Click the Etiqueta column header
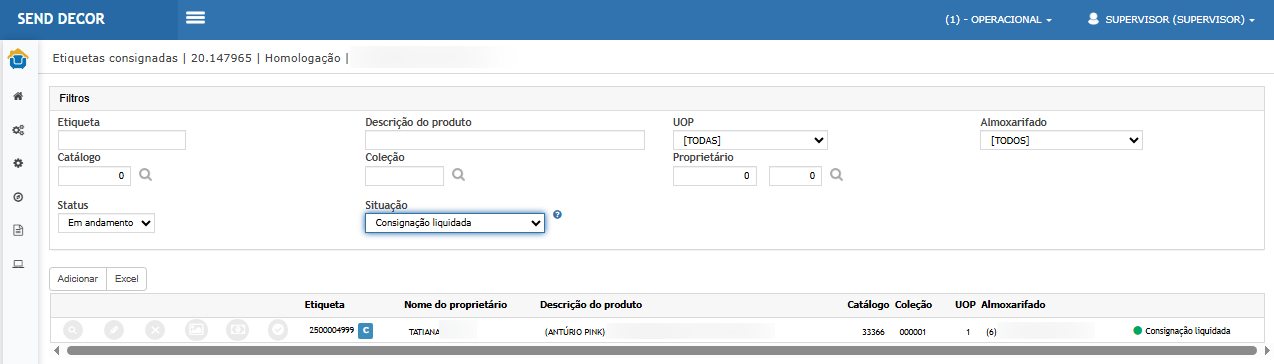This screenshot has height=364, width=1274. pos(325,304)
